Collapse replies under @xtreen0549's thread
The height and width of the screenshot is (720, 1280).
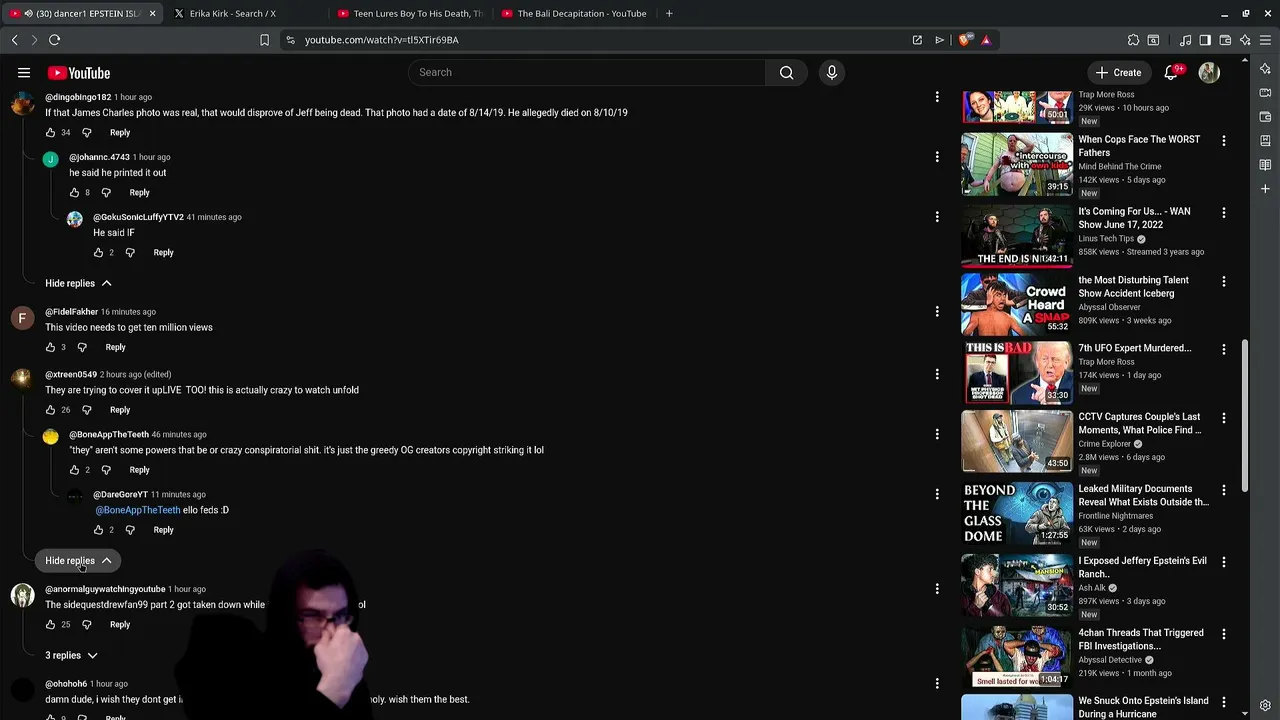click(x=78, y=560)
